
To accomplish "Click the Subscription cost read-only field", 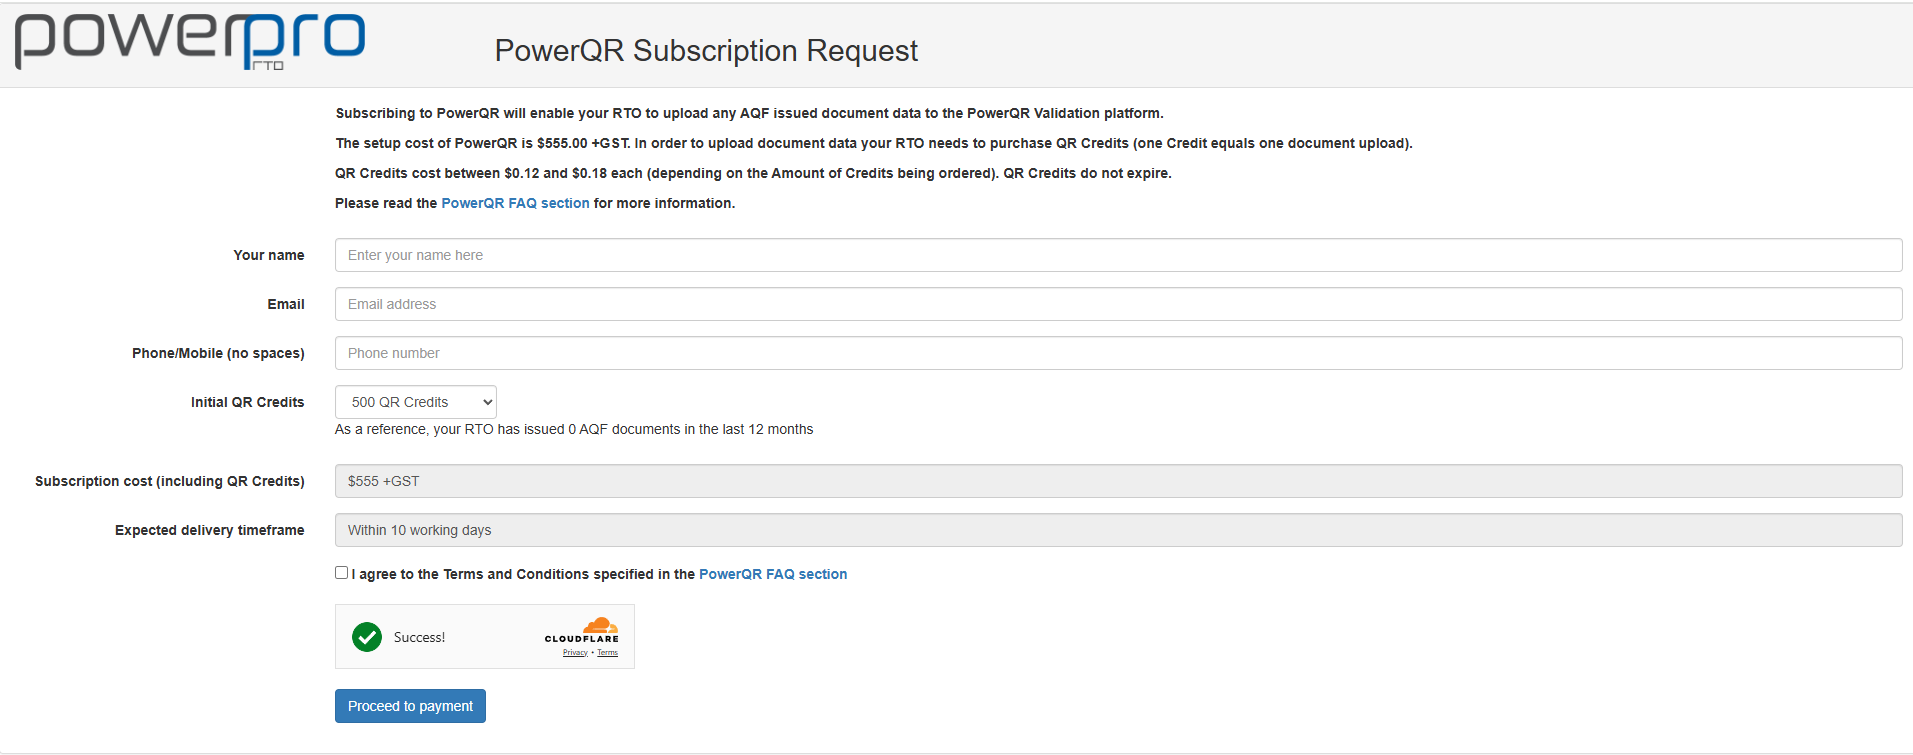I will (1118, 481).
